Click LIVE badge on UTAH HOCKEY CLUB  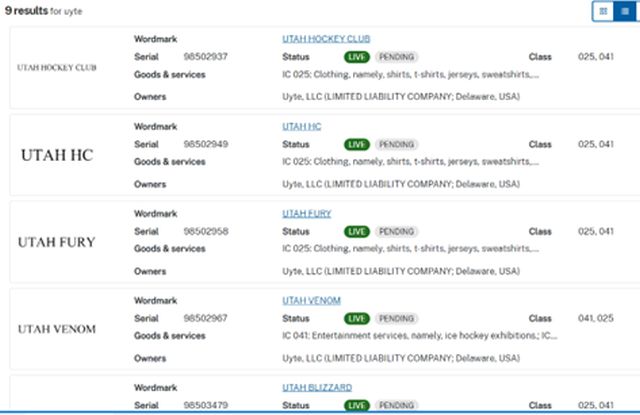coord(356,57)
